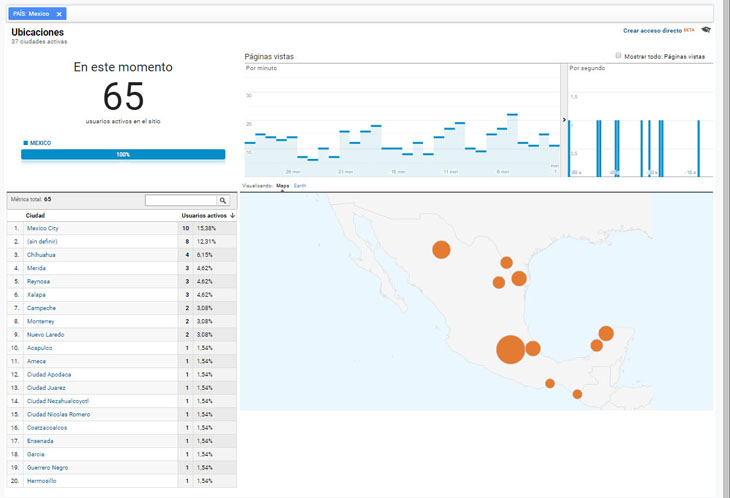Open Coatzacoalcos city link
The height and width of the screenshot is (498, 730).
(x=47, y=428)
